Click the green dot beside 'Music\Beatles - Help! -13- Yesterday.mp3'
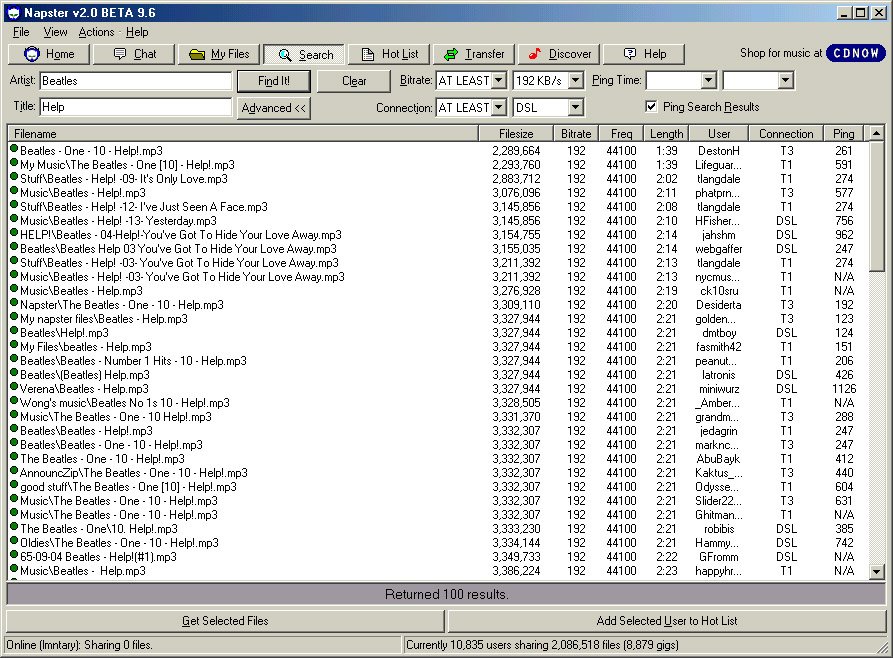Image resolution: width=893 pixels, height=658 pixels. coord(14,219)
